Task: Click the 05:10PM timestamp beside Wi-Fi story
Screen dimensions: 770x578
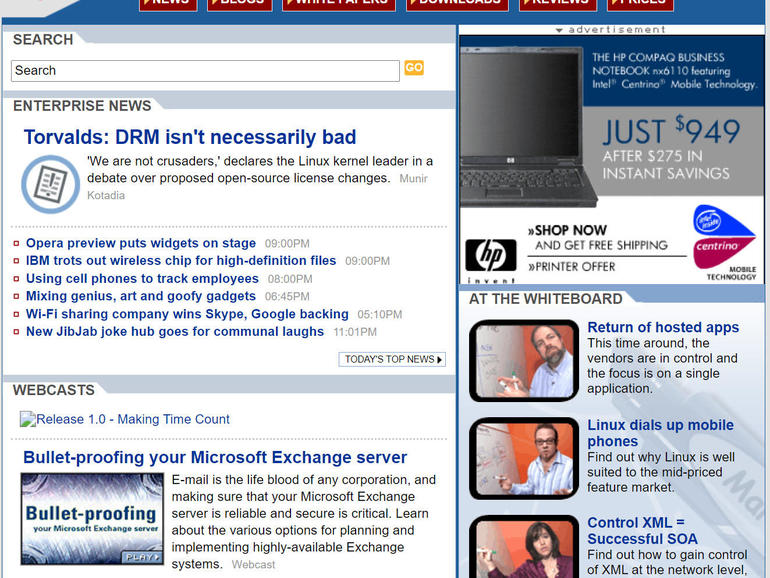Action: (380, 315)
